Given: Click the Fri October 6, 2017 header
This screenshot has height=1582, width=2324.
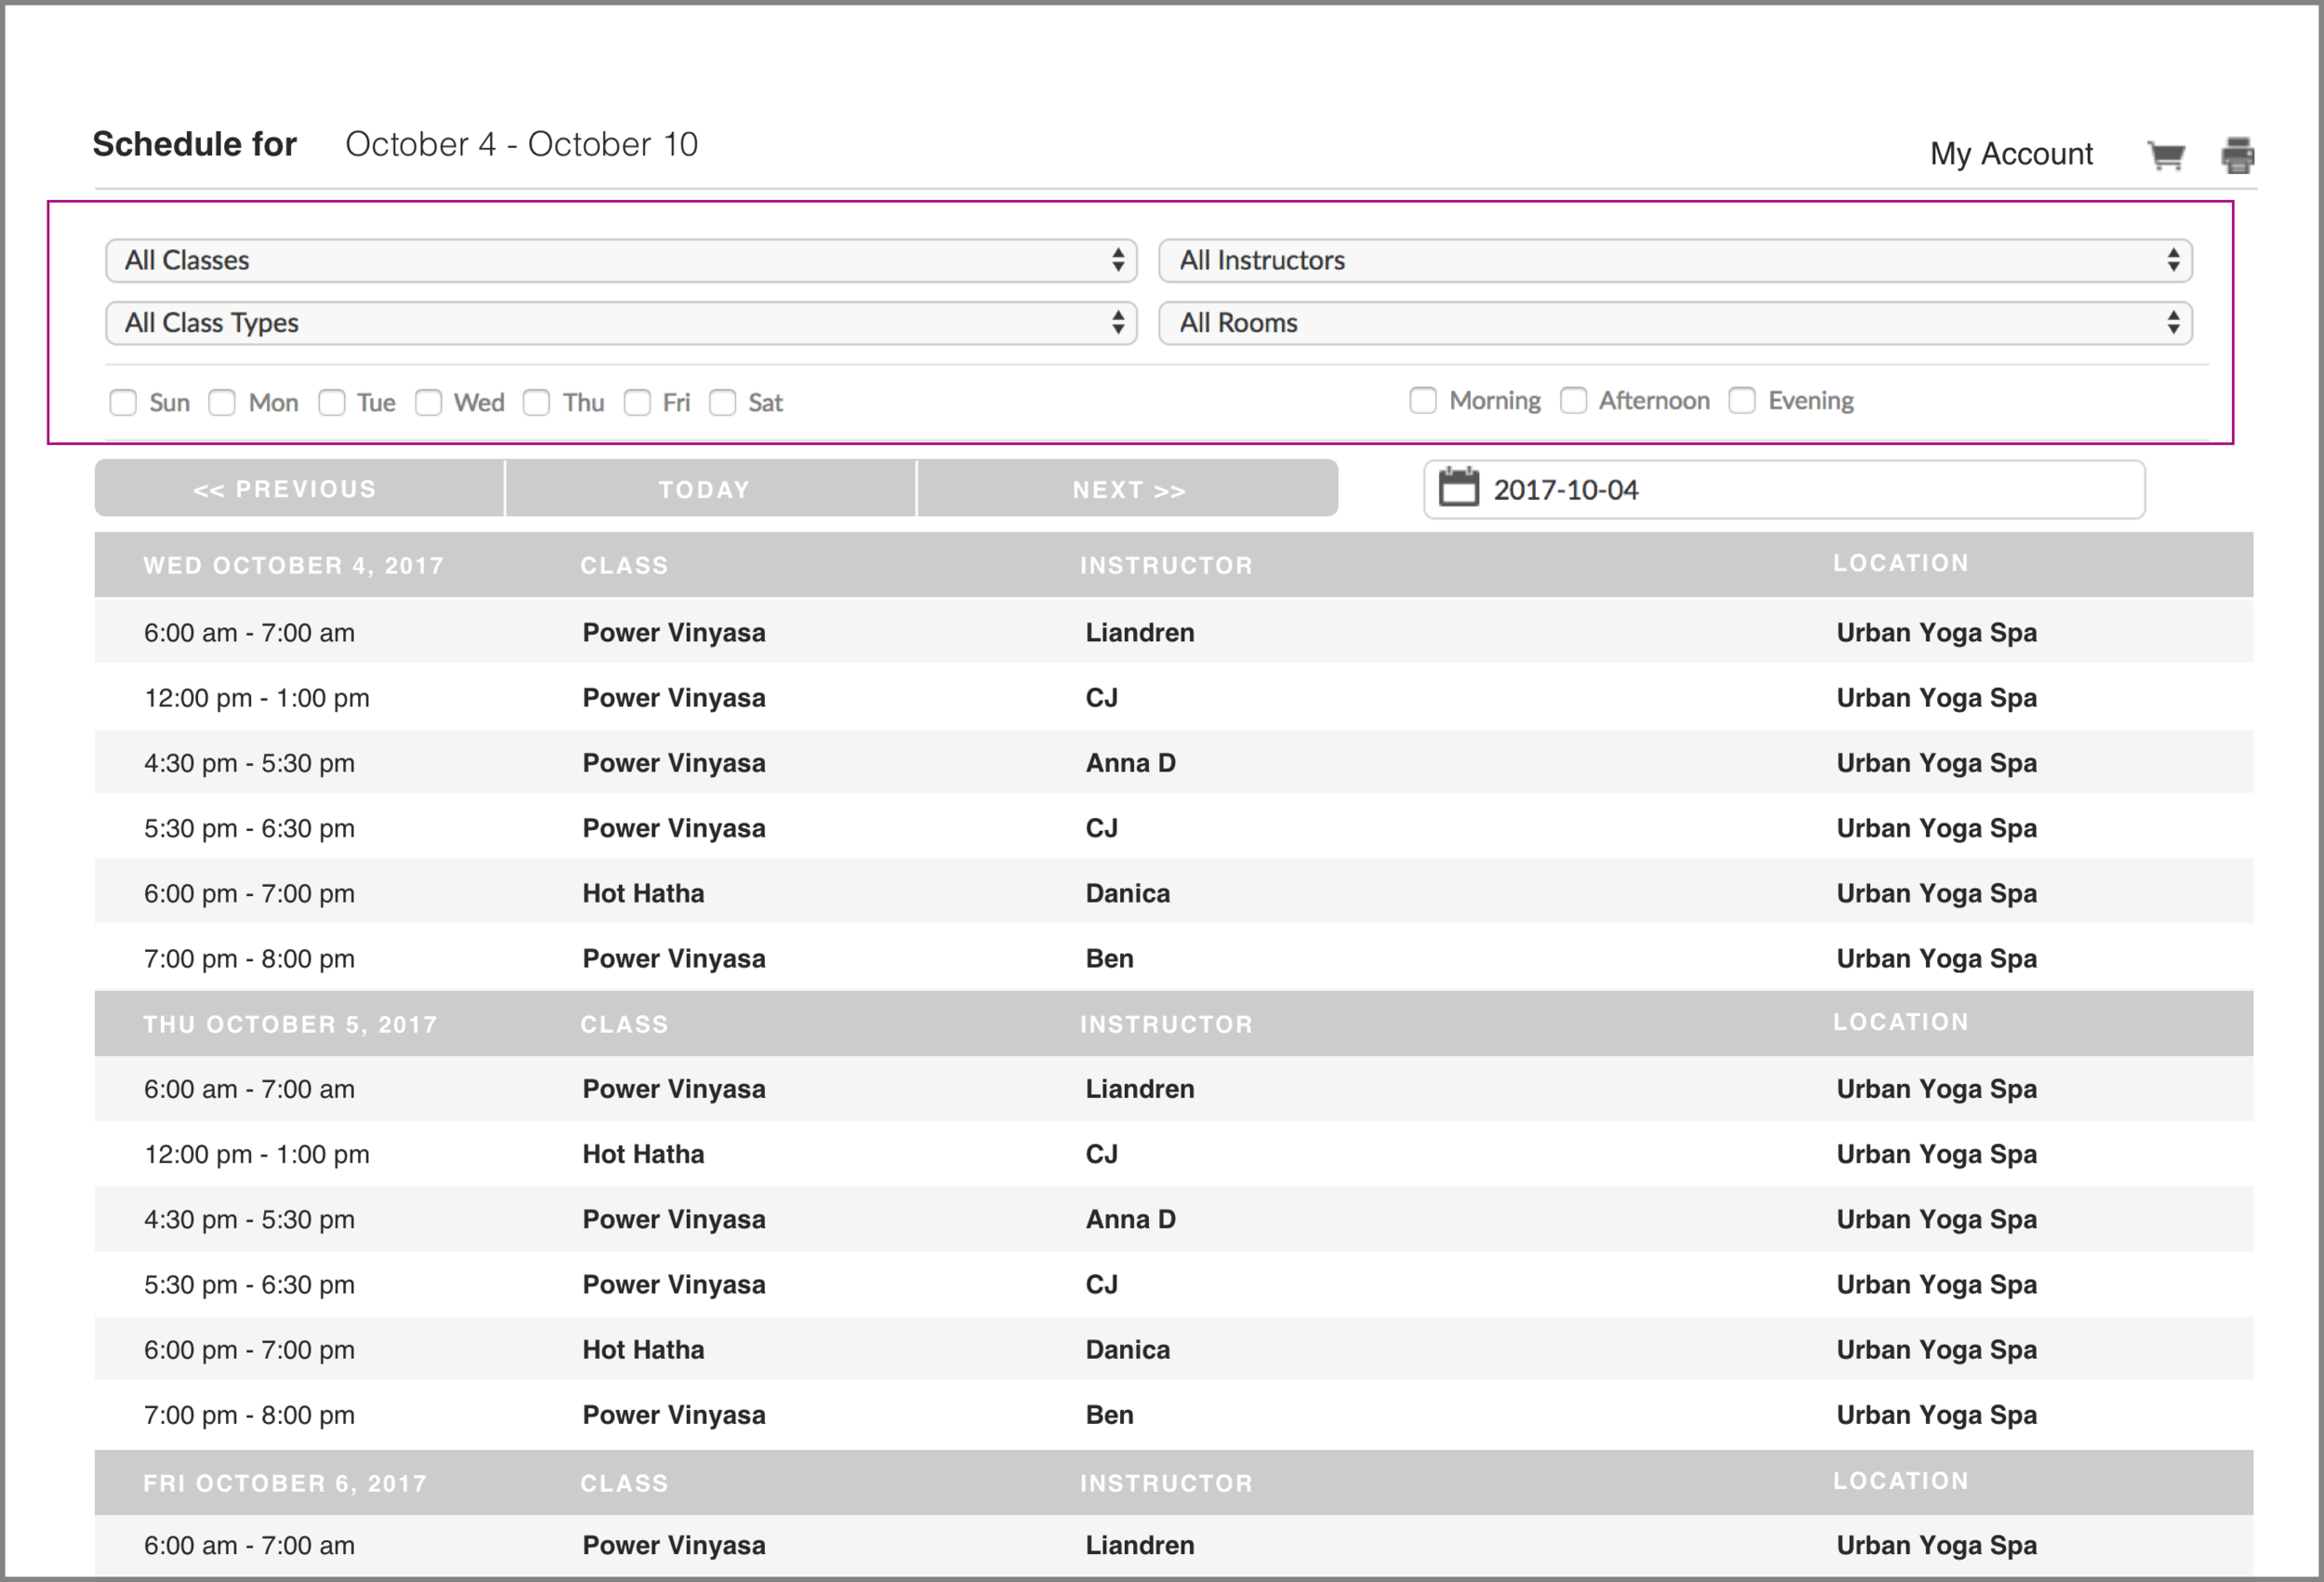Looking at the screenshot, I should [285, 1483].
